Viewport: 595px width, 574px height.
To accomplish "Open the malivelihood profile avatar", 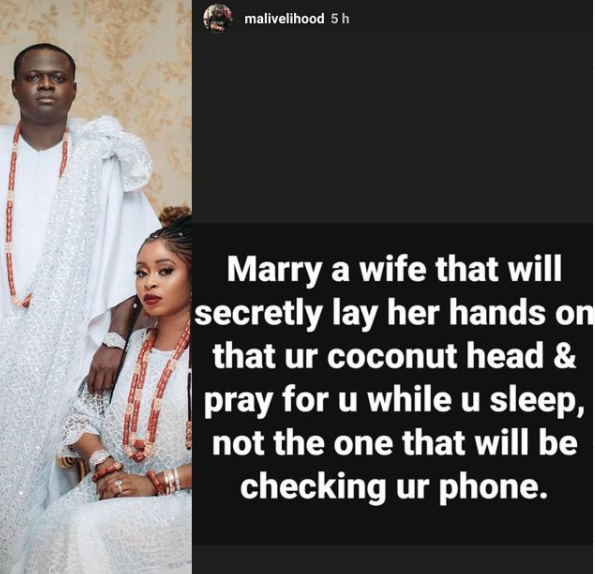I will 218,18.
